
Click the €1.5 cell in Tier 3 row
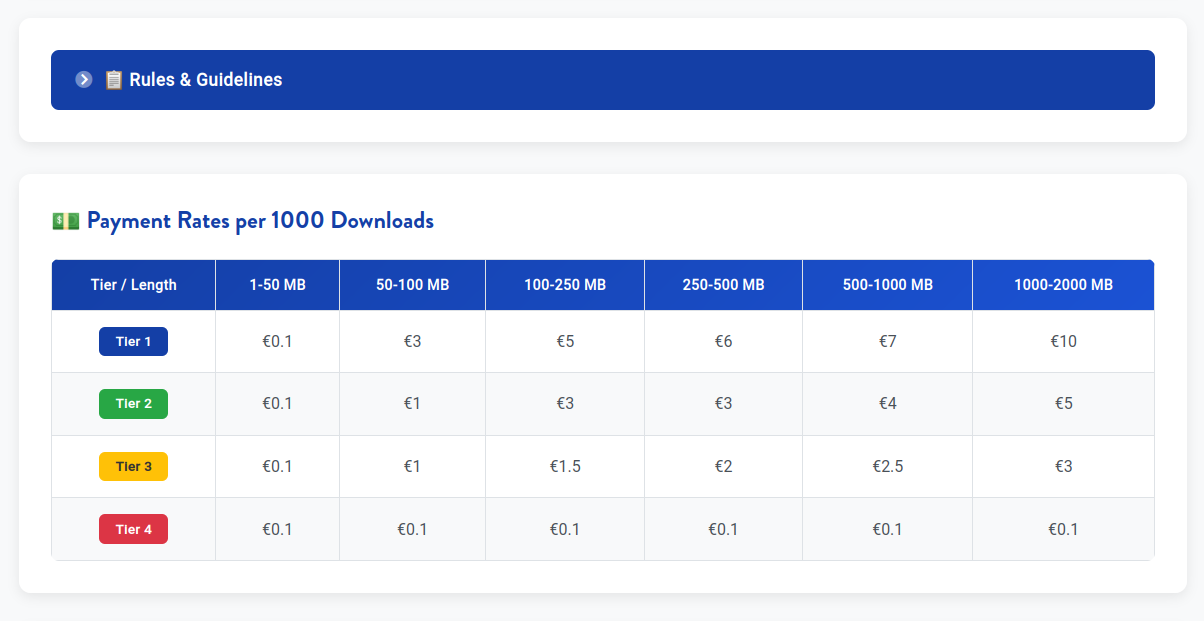564,466
